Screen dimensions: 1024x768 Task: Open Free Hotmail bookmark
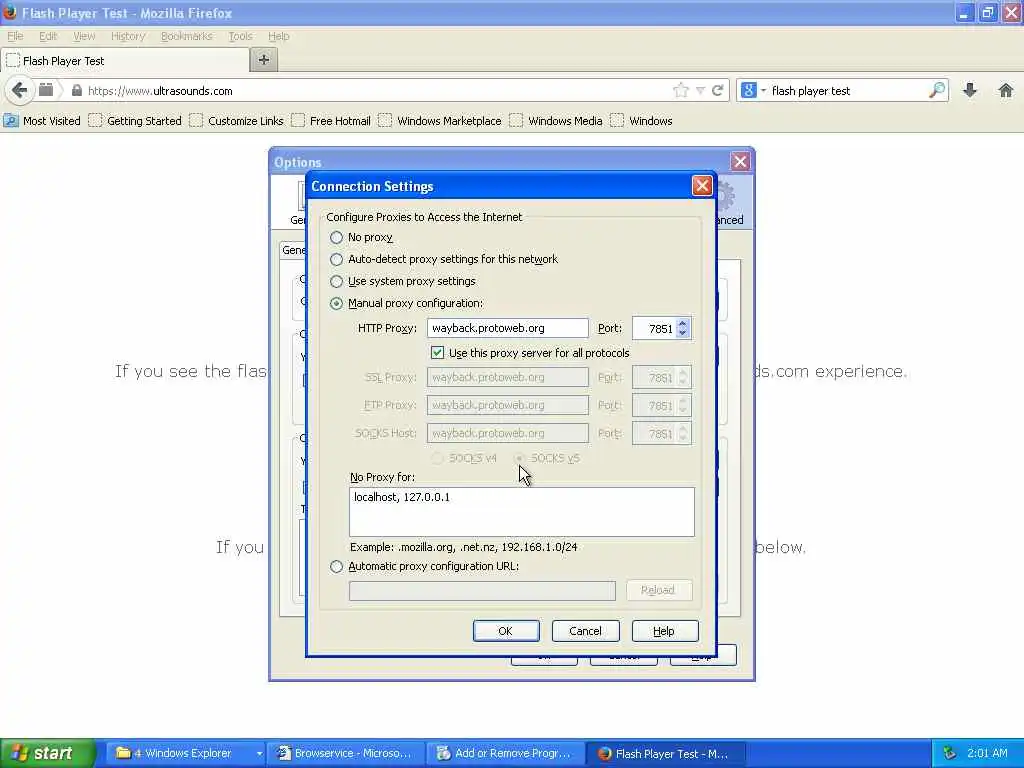(331, 121)
